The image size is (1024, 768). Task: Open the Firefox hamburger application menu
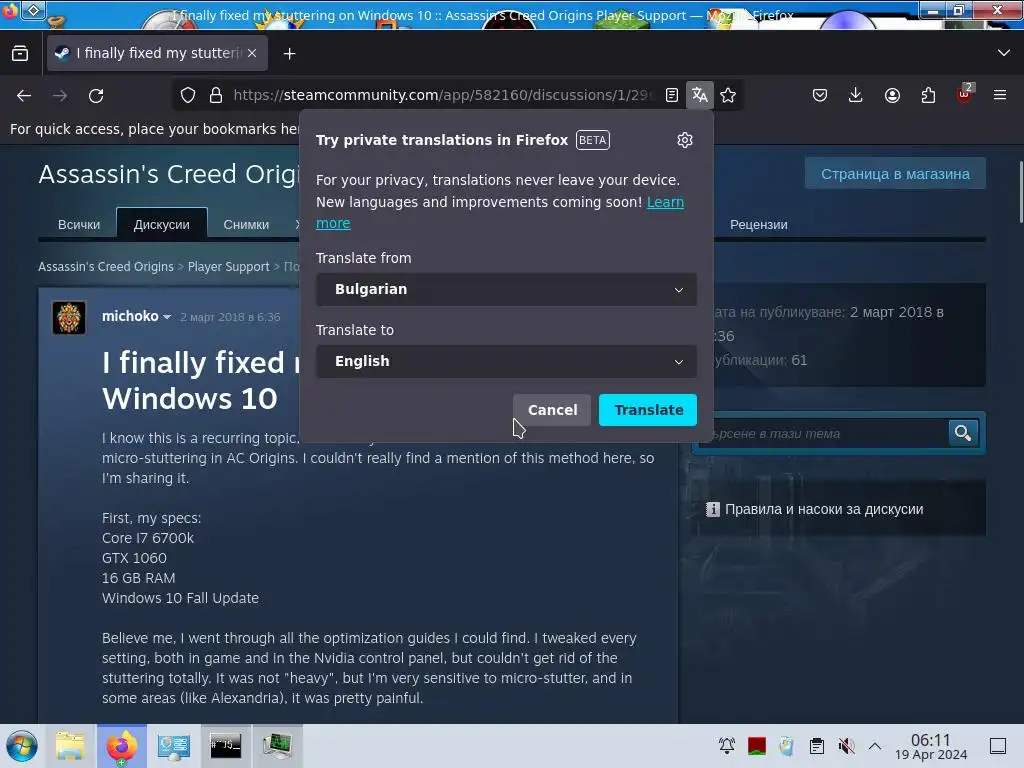[1000, 95]
